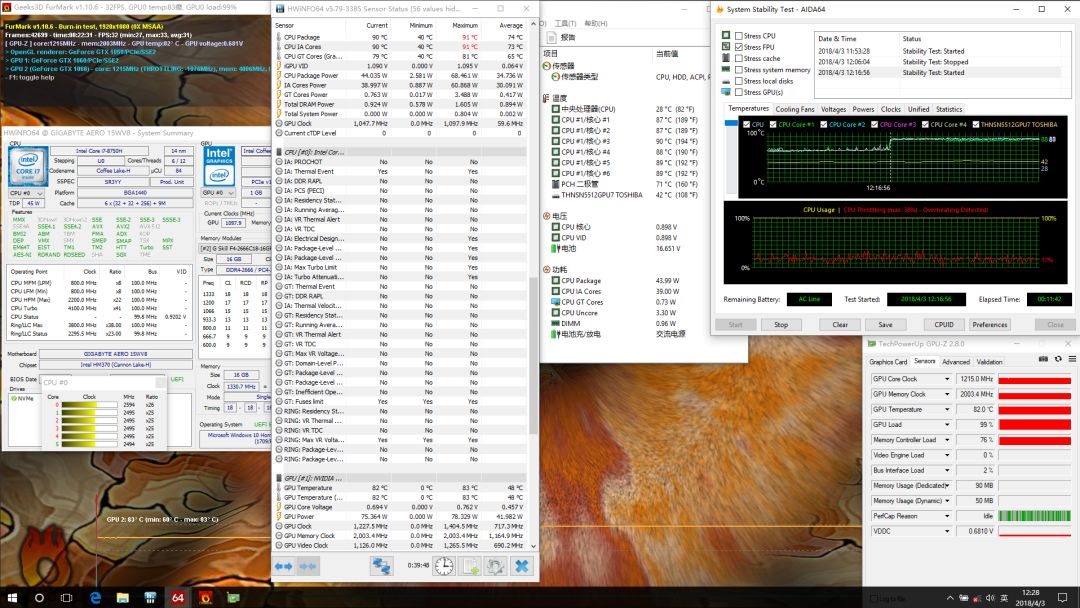The height and width of the screenshot is (608, 1080).
Task: Click the AIDA64 Preferences button
Action: pos(990,324)
